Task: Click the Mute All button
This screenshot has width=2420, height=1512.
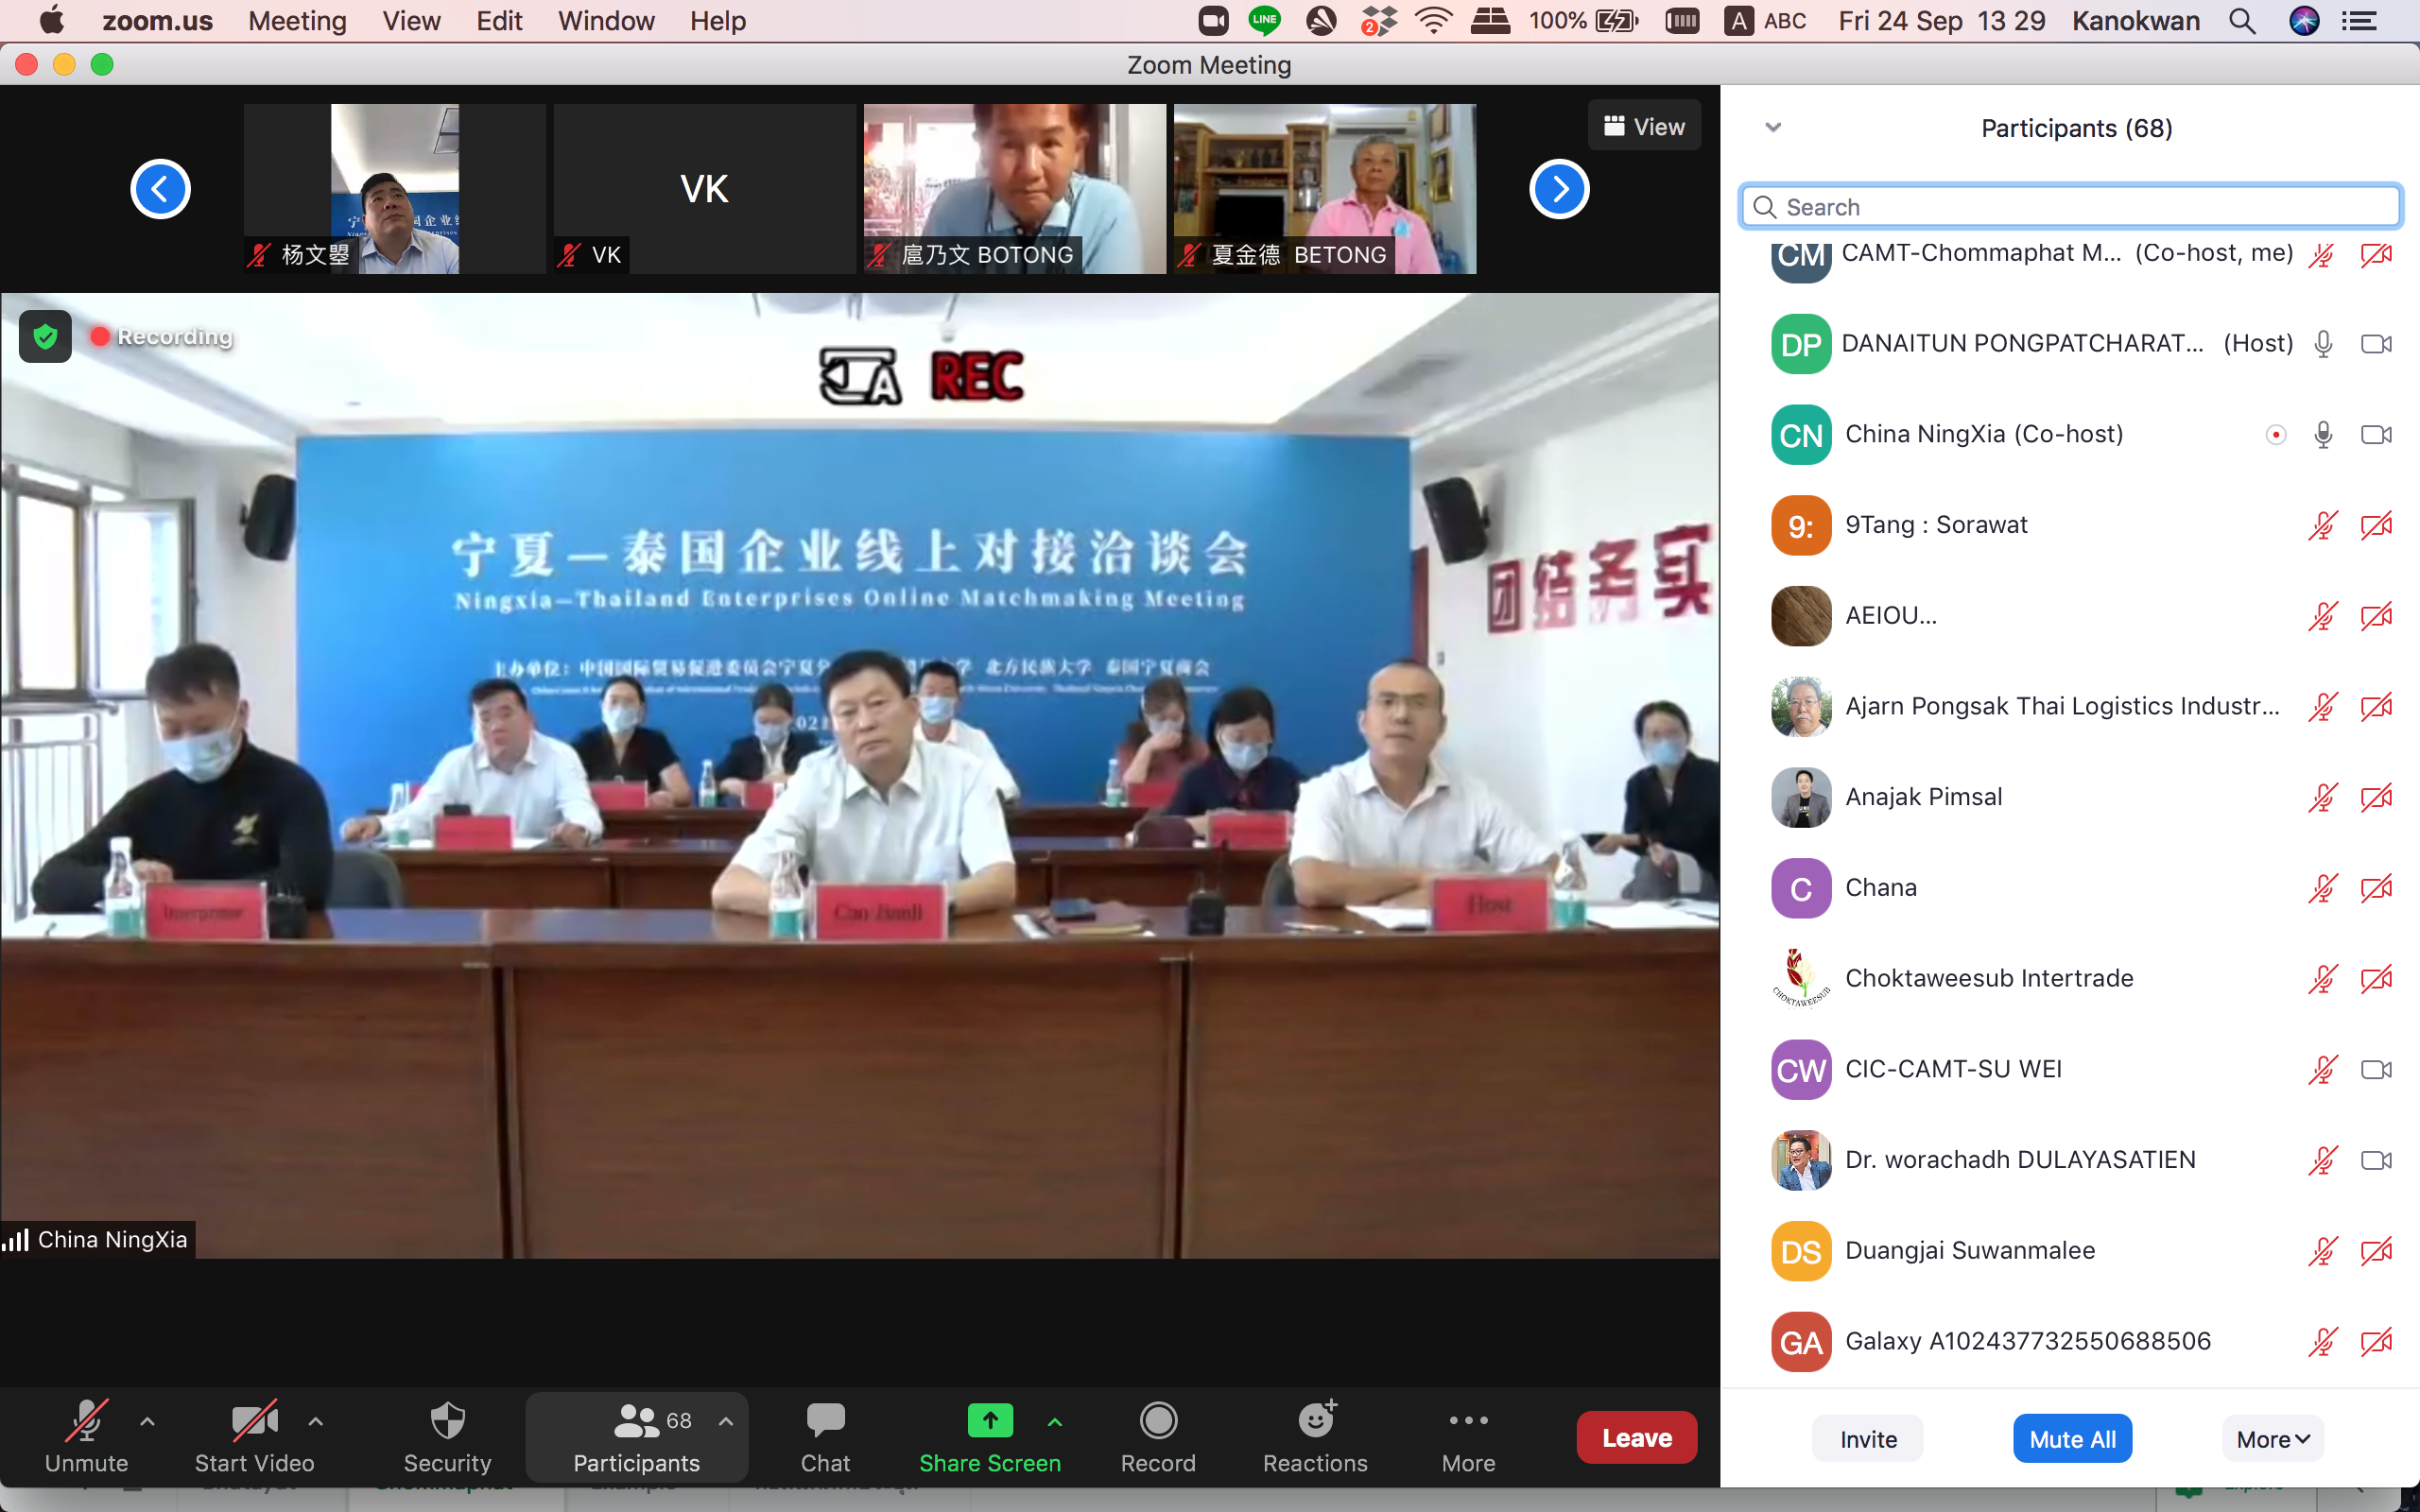Action: point(2071,1439)
